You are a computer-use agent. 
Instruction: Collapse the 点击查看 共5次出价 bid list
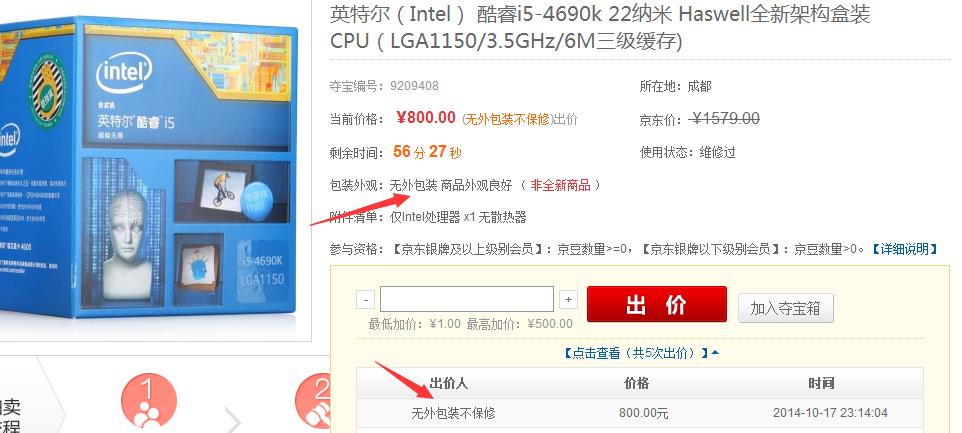(641, 353)
